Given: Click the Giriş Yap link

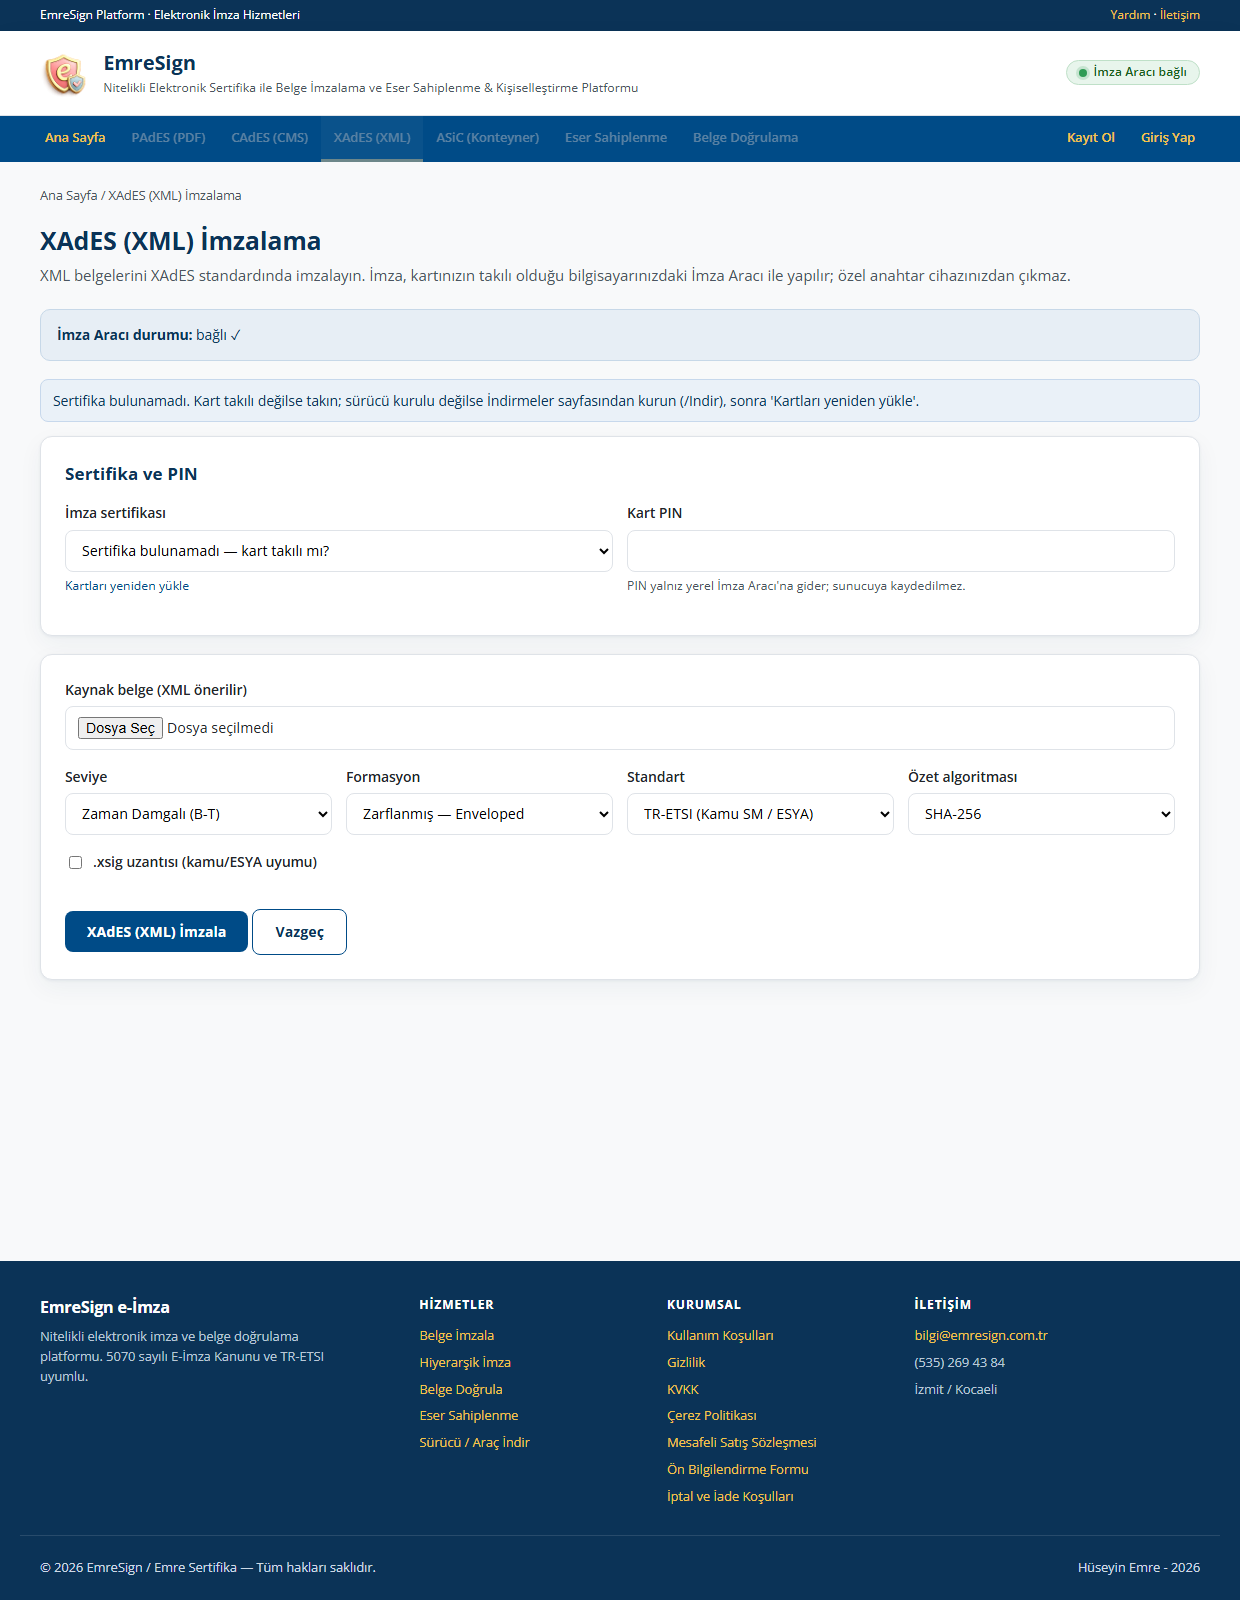Looking at the screenshot, I should pyautogui.click(x=1168, y=138).
